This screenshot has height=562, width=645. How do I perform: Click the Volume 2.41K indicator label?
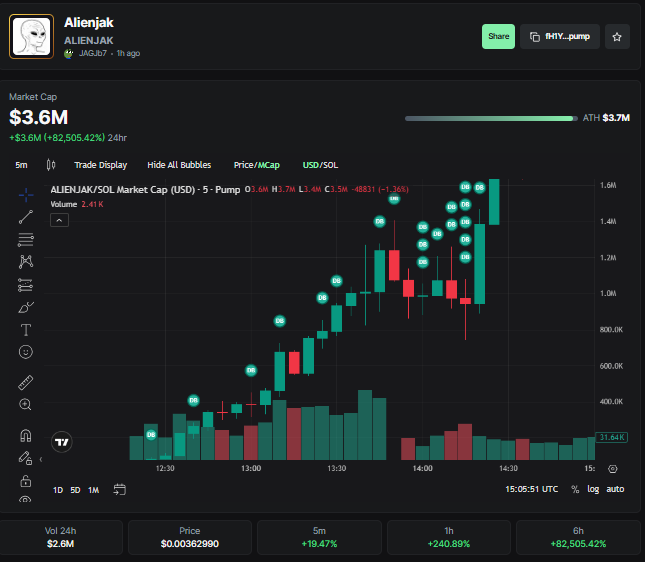77,204
